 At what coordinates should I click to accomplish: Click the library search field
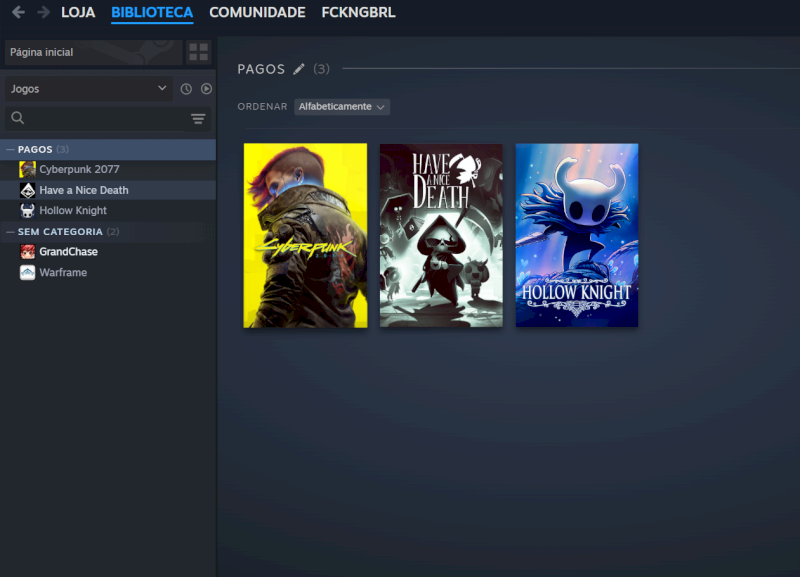click(108, 118)
